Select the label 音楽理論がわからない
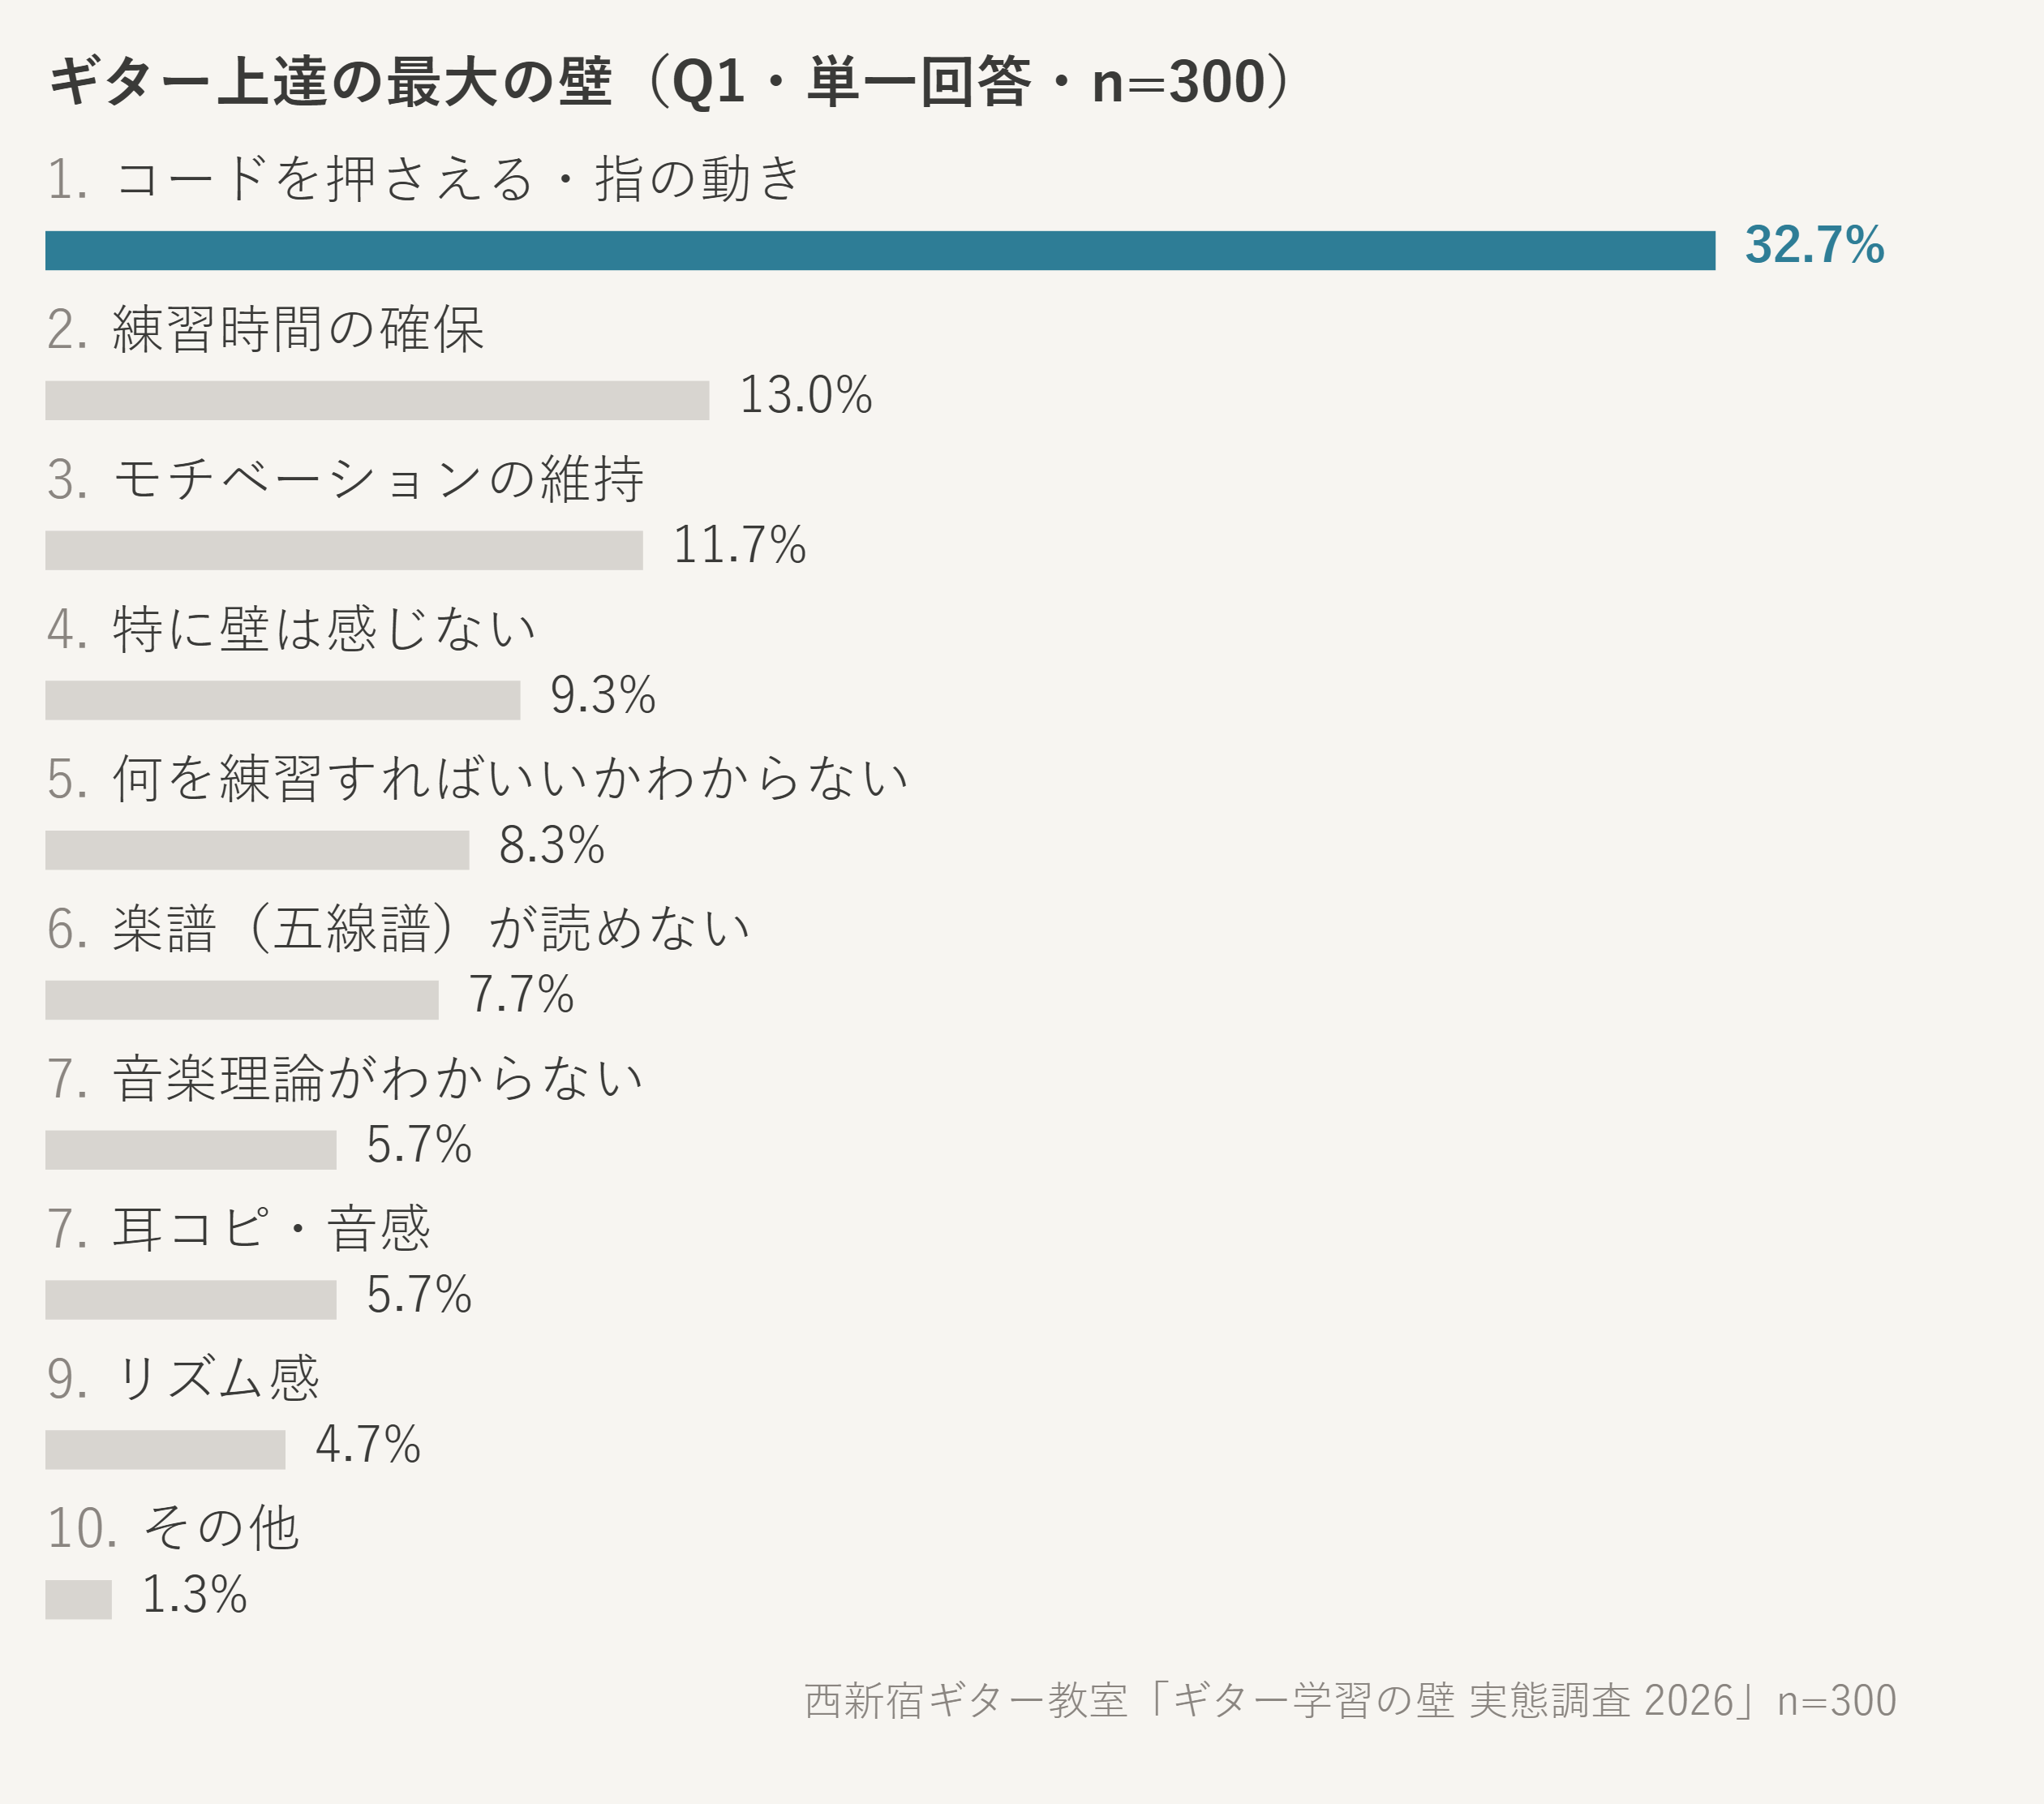 coord(378,1079)
